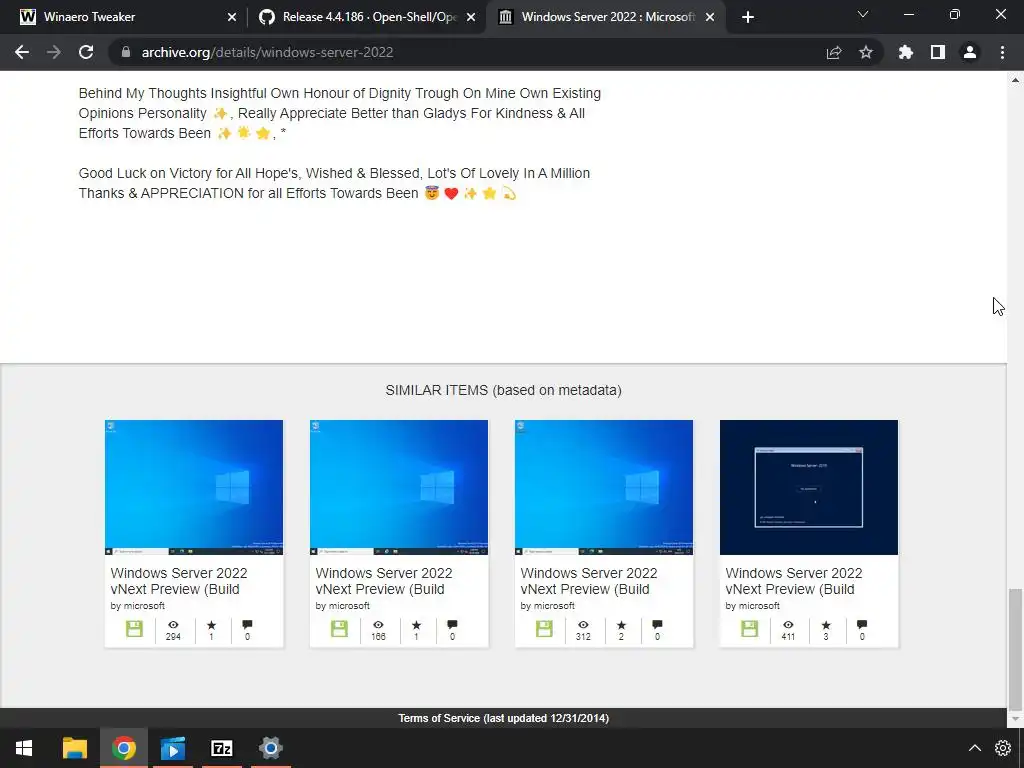
Task: View site info via lock icon
Action: [x=126, y=52]
